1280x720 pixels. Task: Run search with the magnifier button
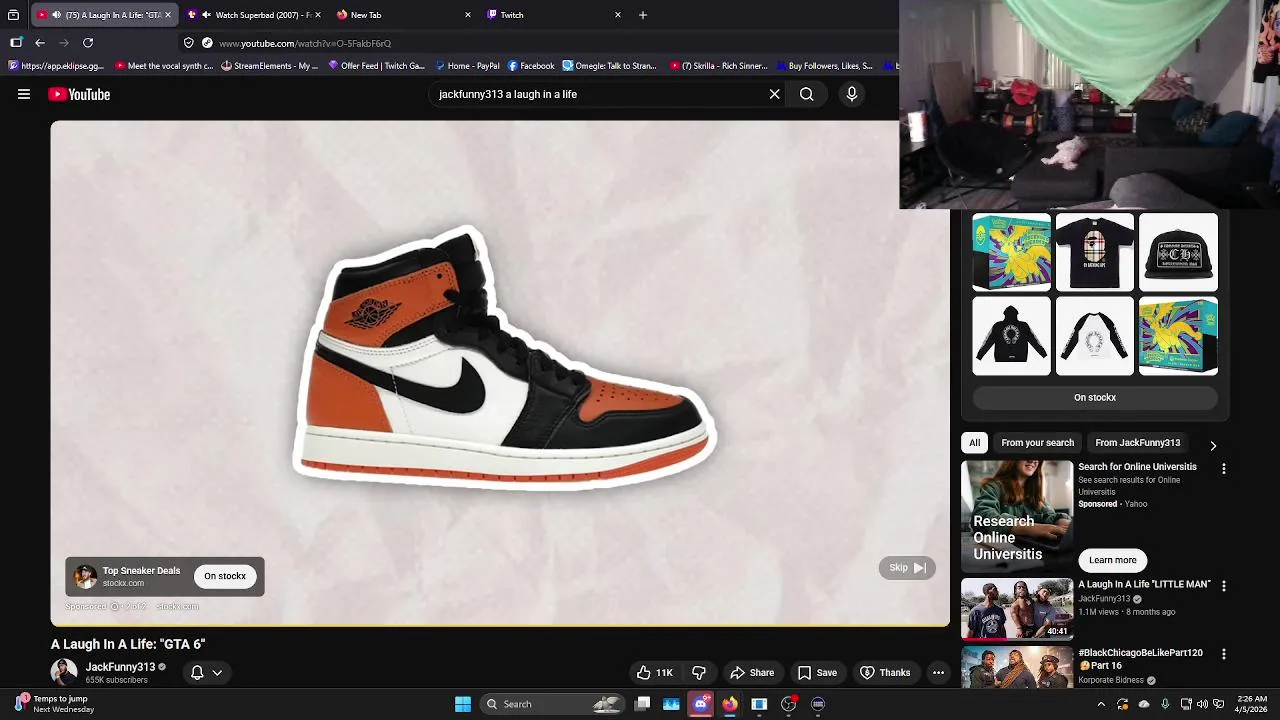point(806,94)
